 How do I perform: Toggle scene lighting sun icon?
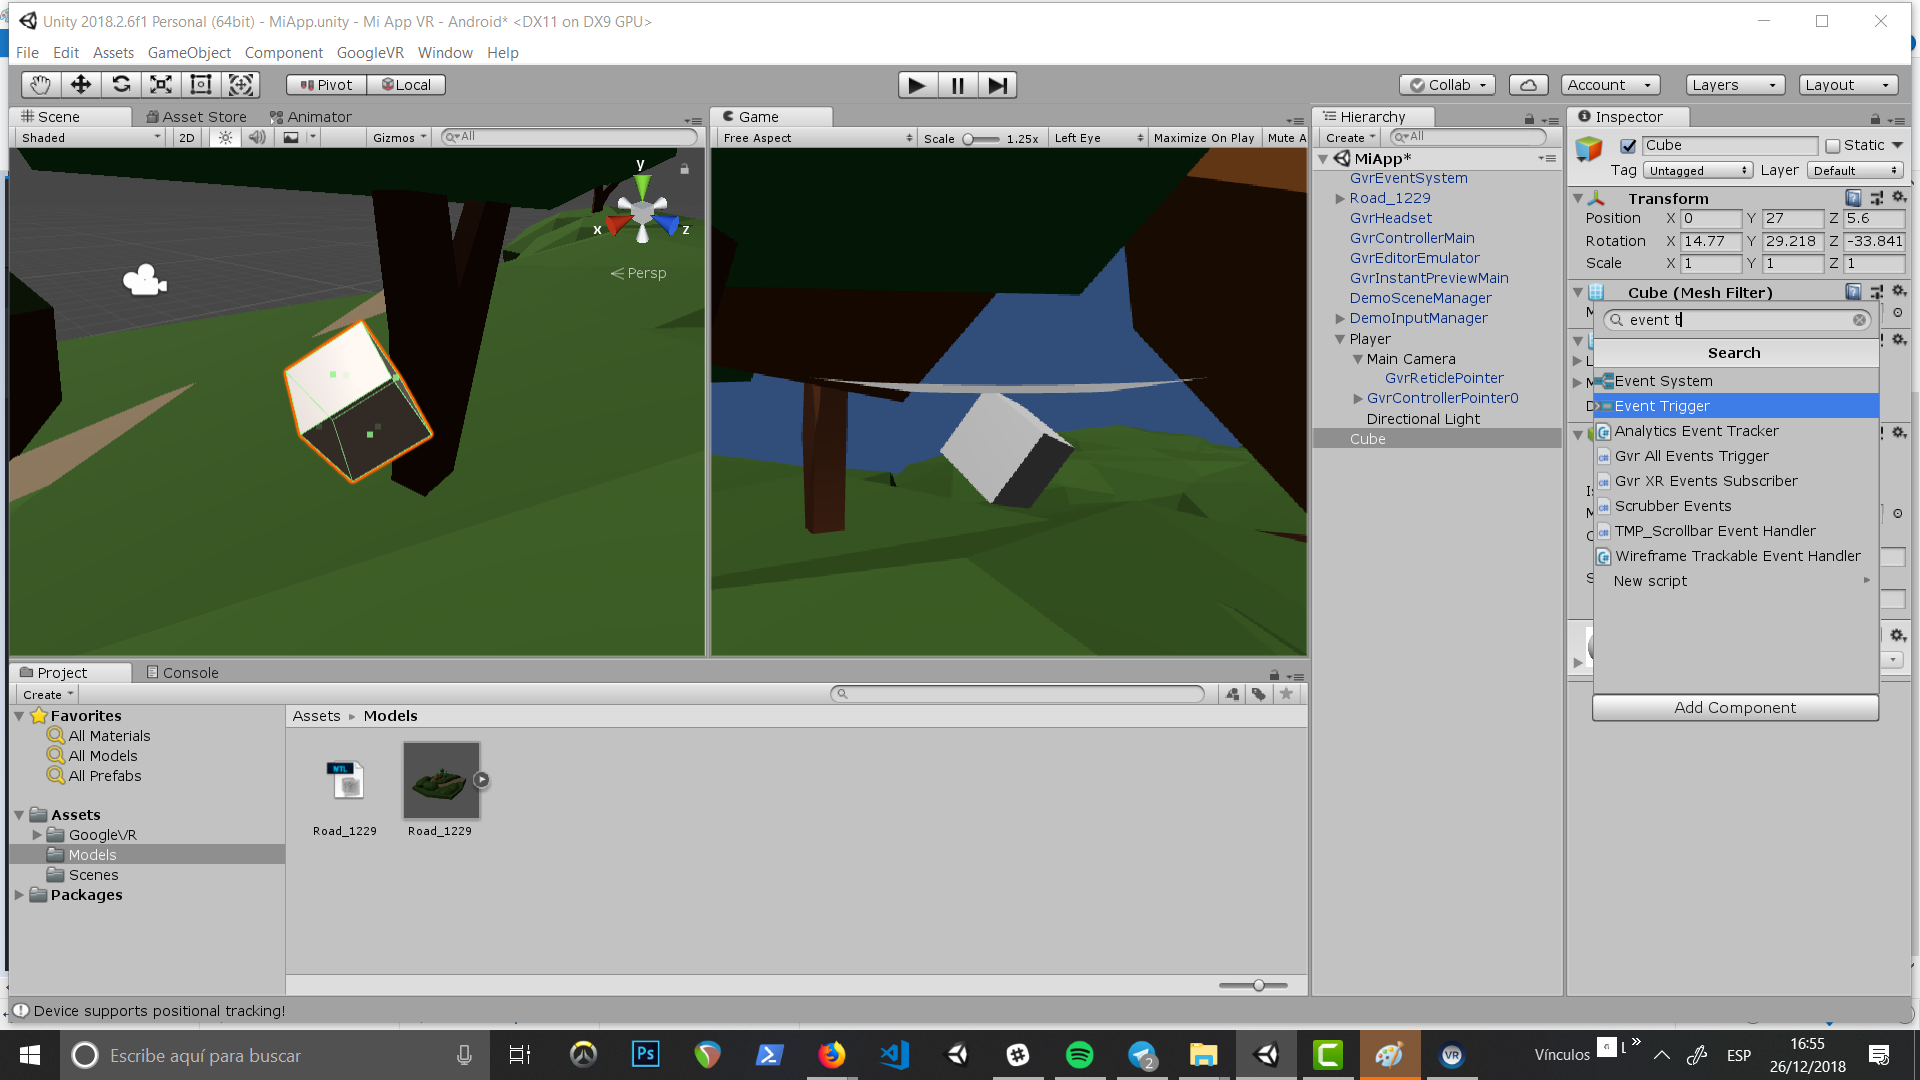point(225,138)
